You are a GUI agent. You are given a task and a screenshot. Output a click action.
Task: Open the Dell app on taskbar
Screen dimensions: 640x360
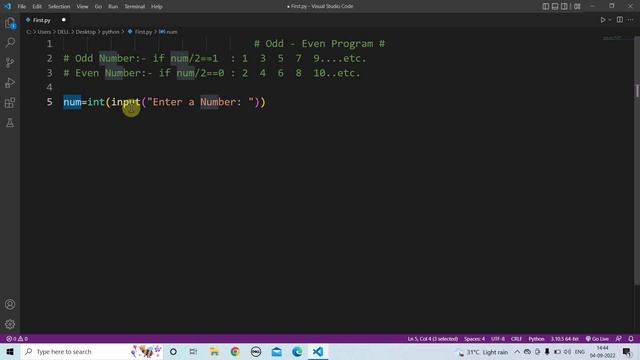click(256, 351)
